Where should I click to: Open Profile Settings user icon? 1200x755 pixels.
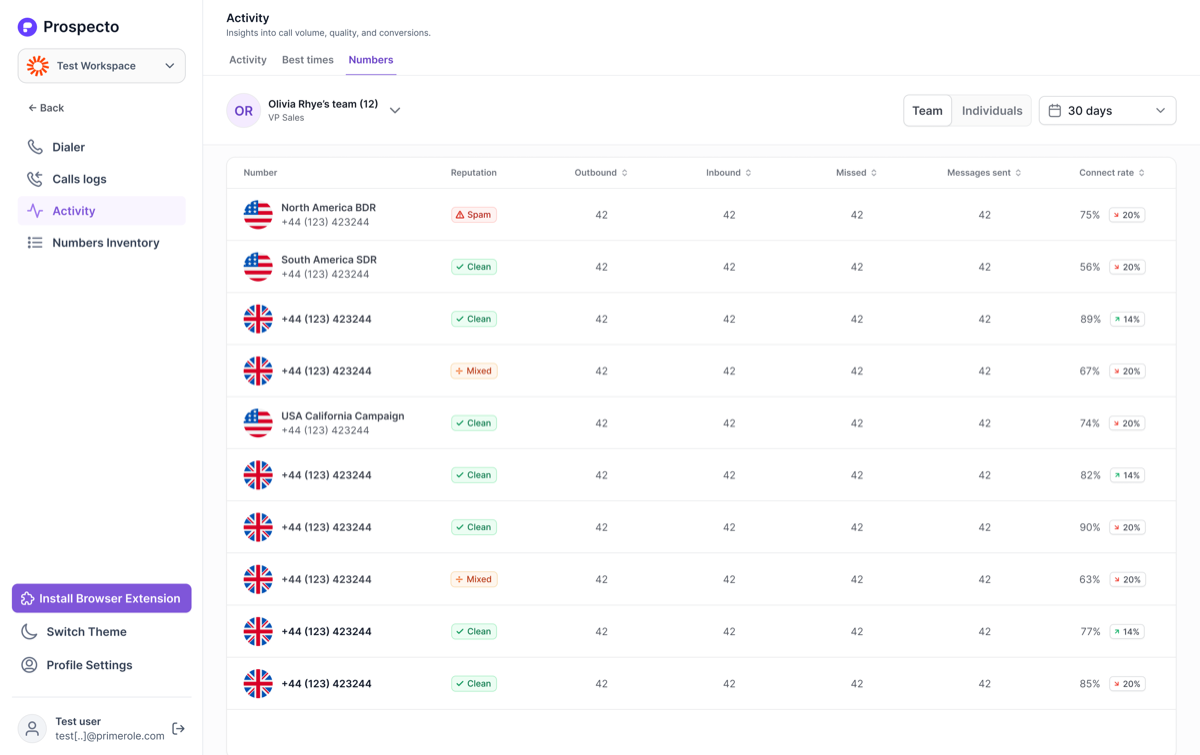pos(29,665)
